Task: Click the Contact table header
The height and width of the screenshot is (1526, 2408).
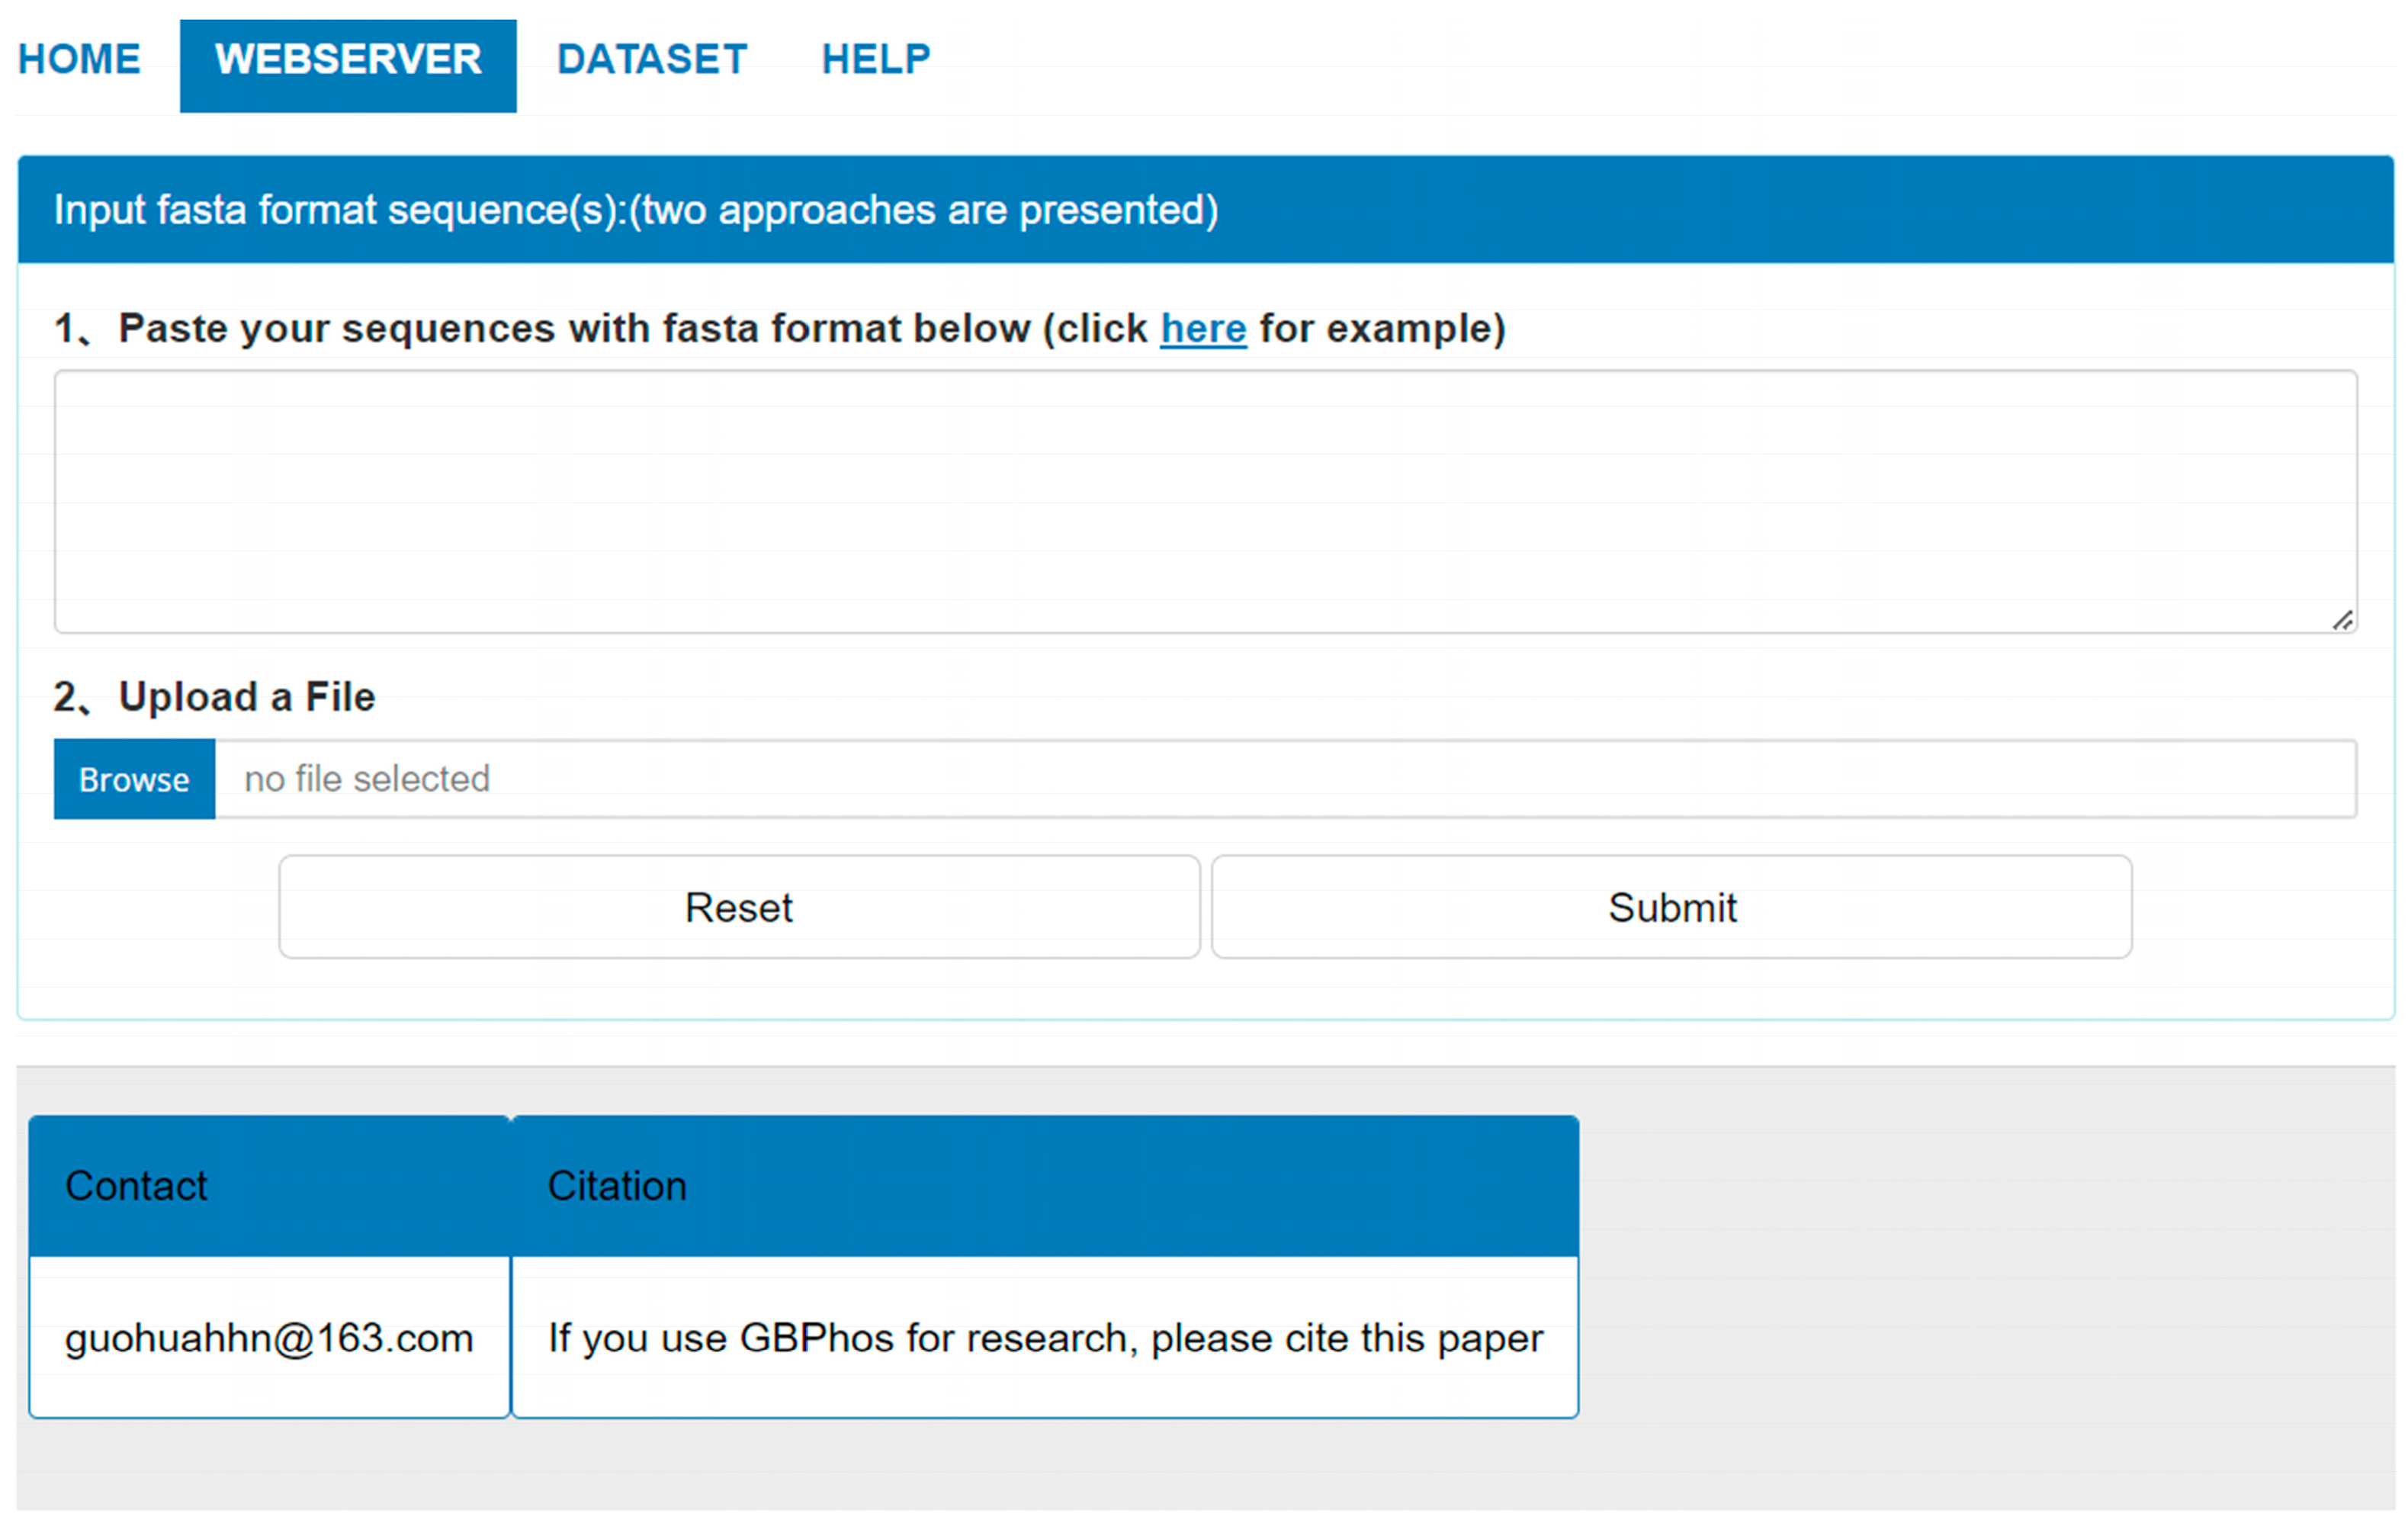Action: pyautogui.click(x=136, y=1186)
